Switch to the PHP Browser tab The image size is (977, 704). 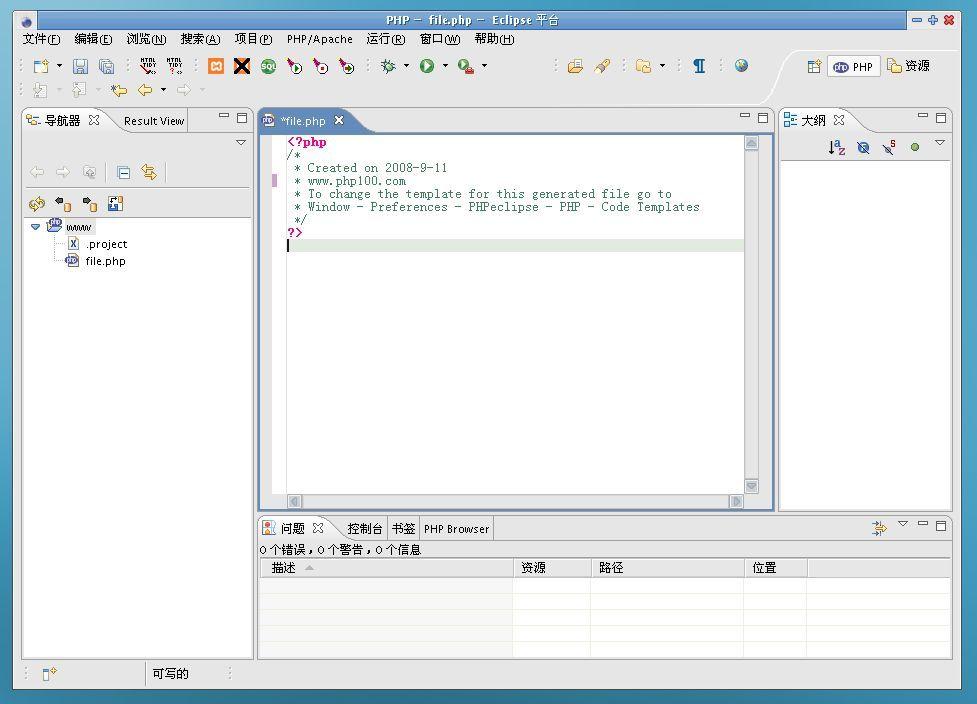pos(456,528)
